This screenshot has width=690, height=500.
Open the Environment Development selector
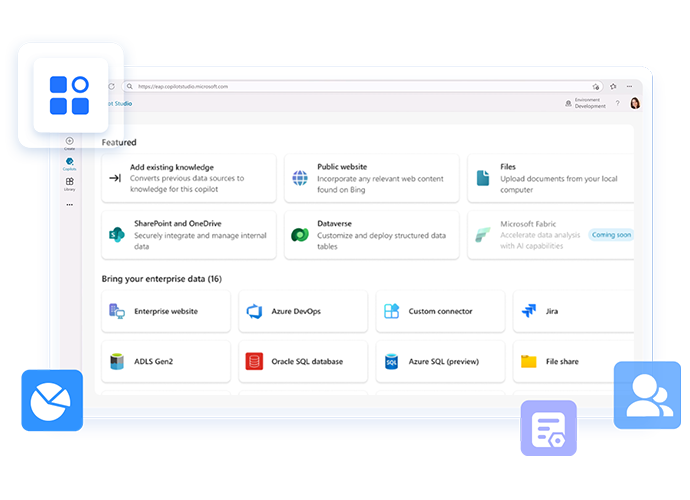(x=585, y=103)
